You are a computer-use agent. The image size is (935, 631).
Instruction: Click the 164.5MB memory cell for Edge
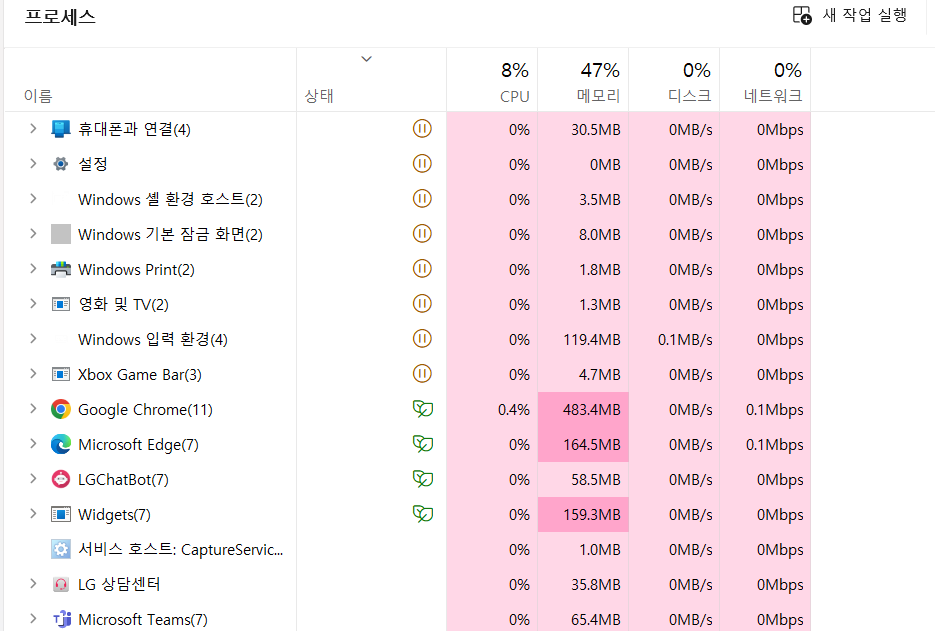tap(583, 444)
